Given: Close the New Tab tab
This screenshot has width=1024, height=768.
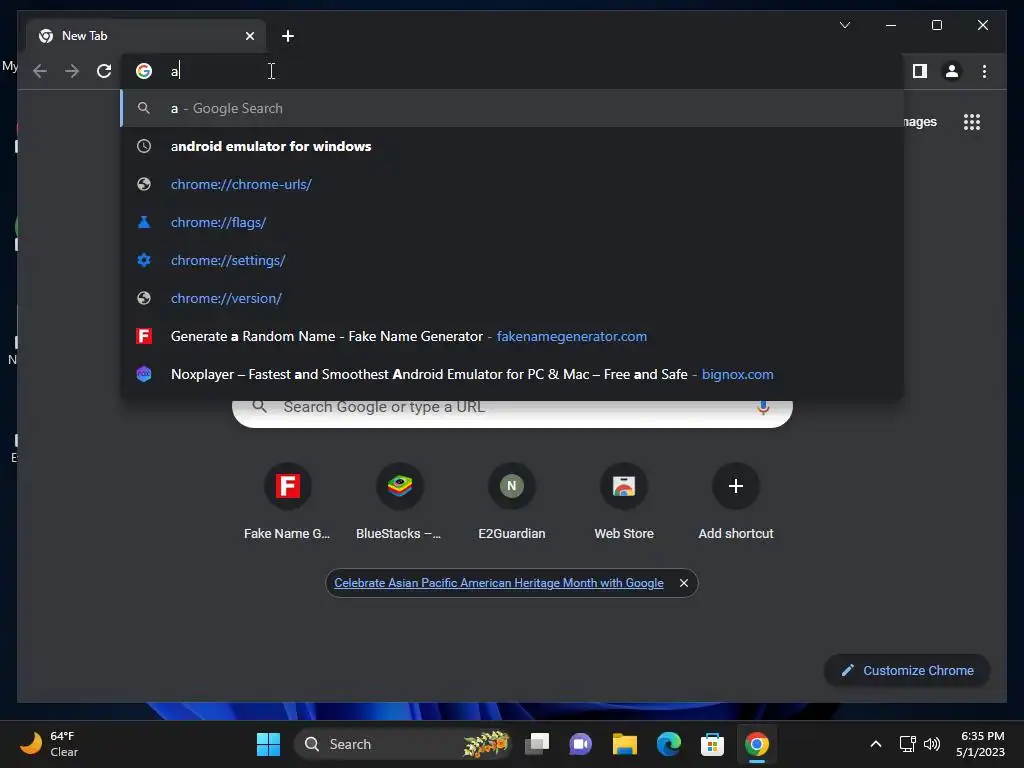Looking at the screenshot, I should (249, 36).
